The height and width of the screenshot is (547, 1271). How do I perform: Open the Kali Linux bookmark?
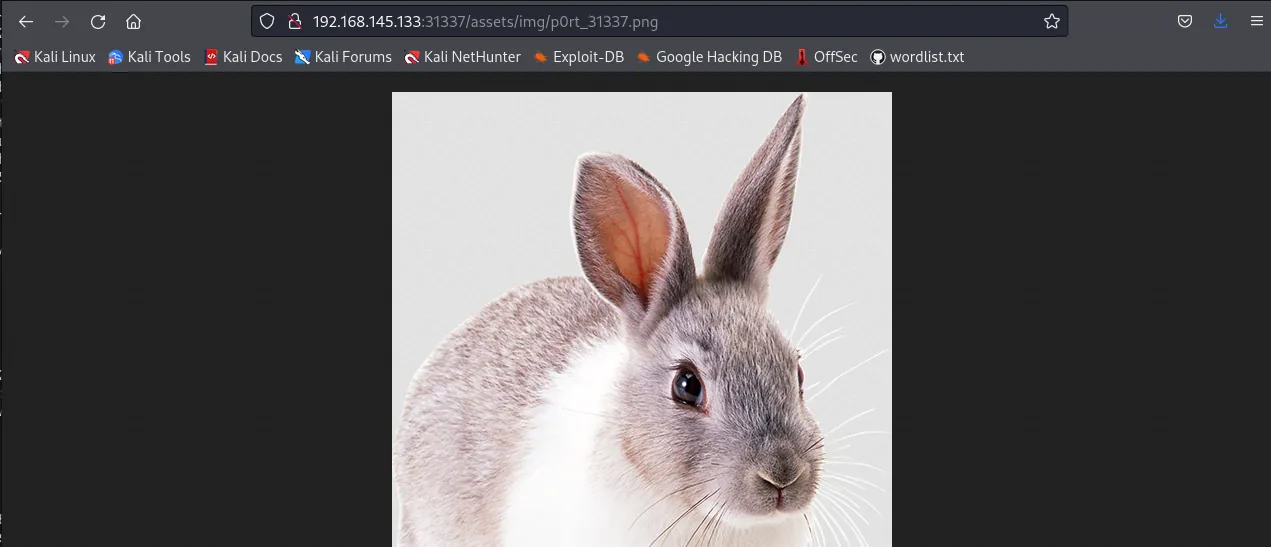(55, 57)
